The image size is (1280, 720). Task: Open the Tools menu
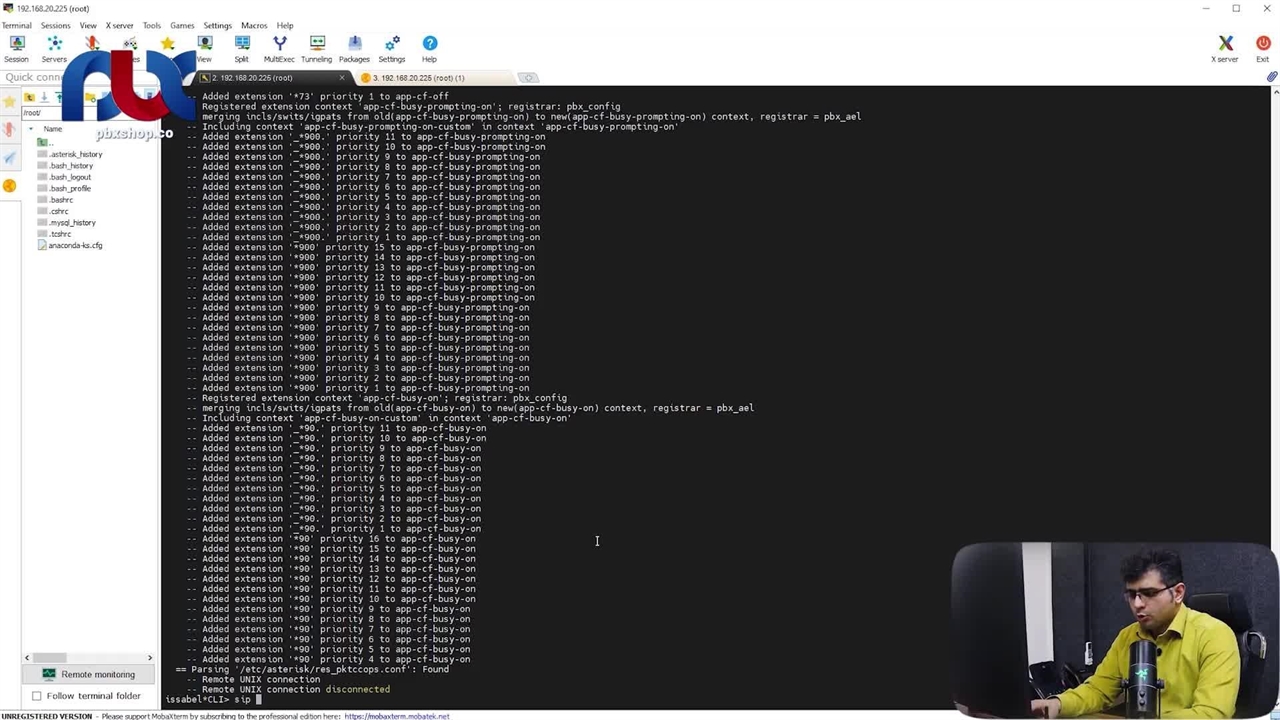[151, 25]
